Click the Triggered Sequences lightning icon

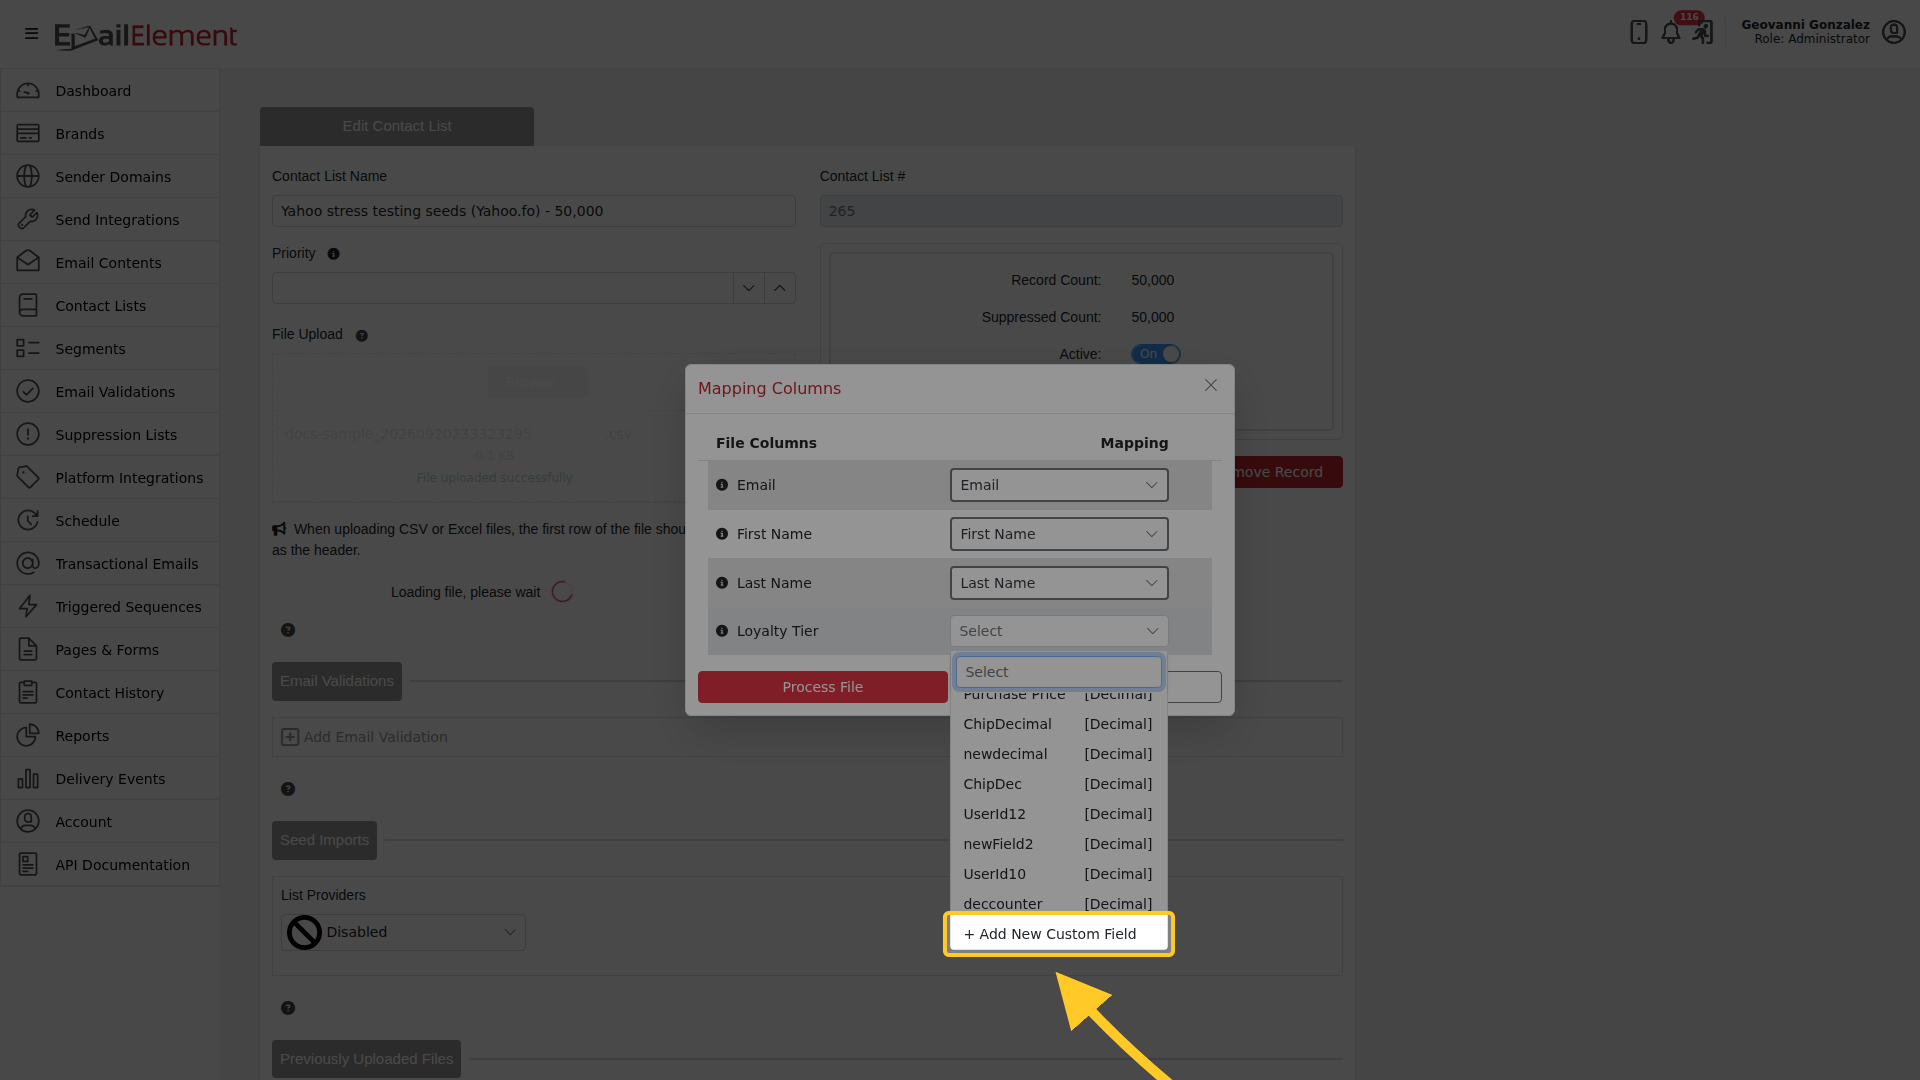pos(28,607)
